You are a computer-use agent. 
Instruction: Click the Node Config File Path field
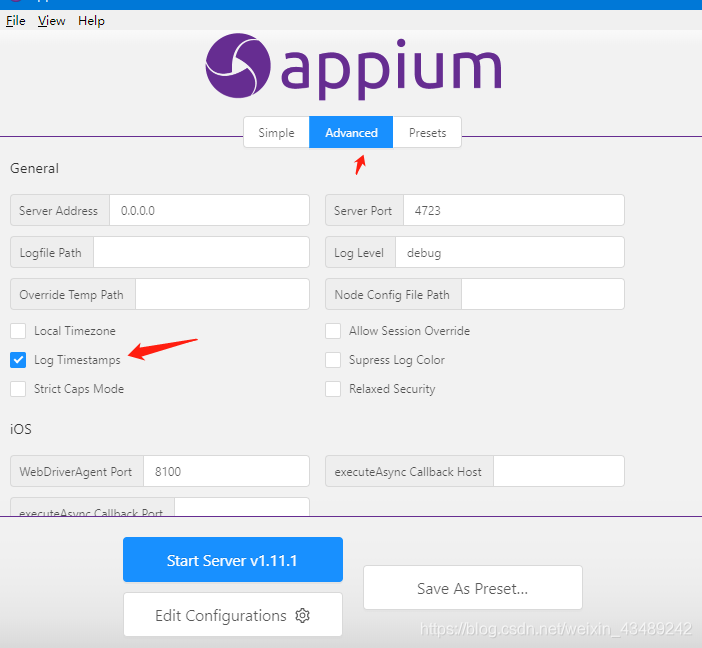coord(543,294)
